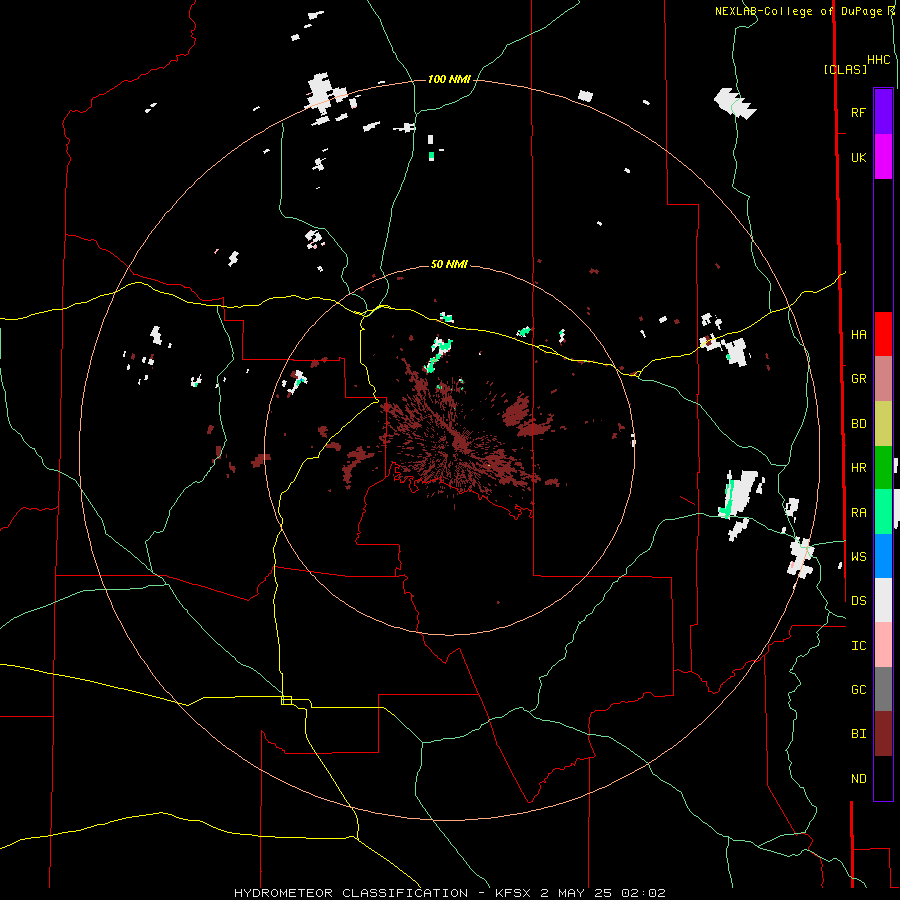Click the DS dry snow white swatch
This screenshot has width=900, height=900.
tap(883, 600)
